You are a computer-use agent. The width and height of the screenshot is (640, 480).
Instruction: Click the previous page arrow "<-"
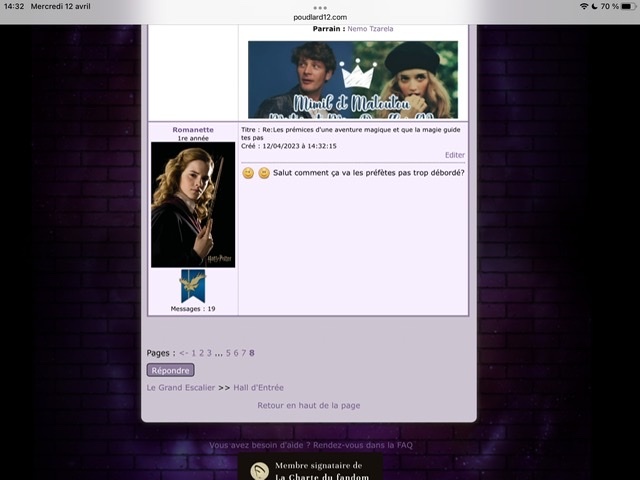tap(184, 353)
